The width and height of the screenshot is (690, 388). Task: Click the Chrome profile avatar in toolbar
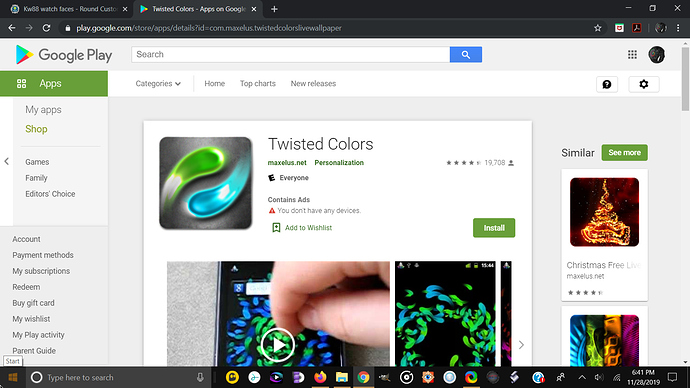(661, 28)
